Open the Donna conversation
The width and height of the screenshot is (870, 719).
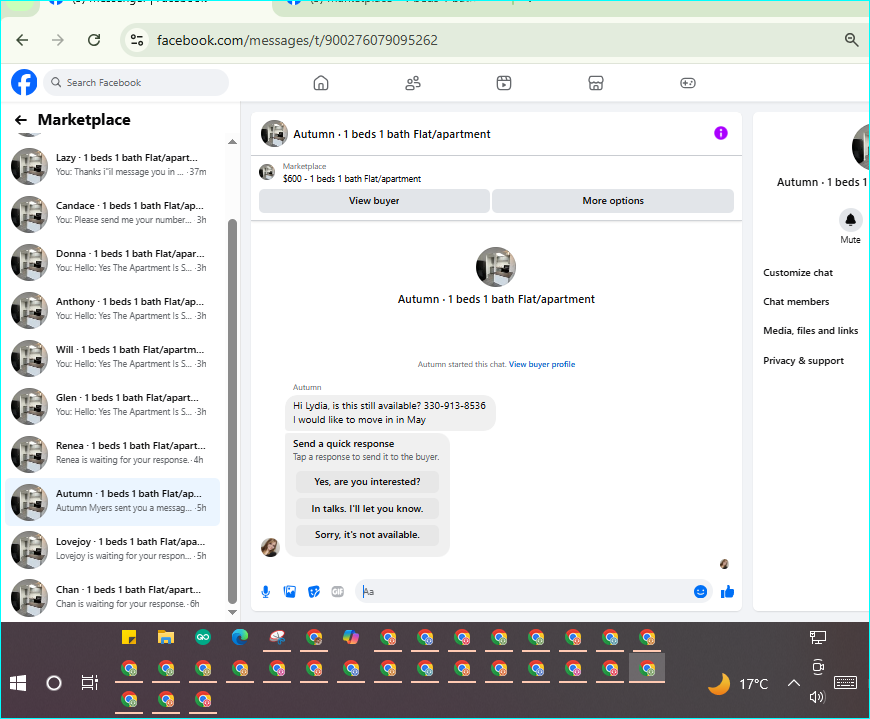(x=113, y=262)
